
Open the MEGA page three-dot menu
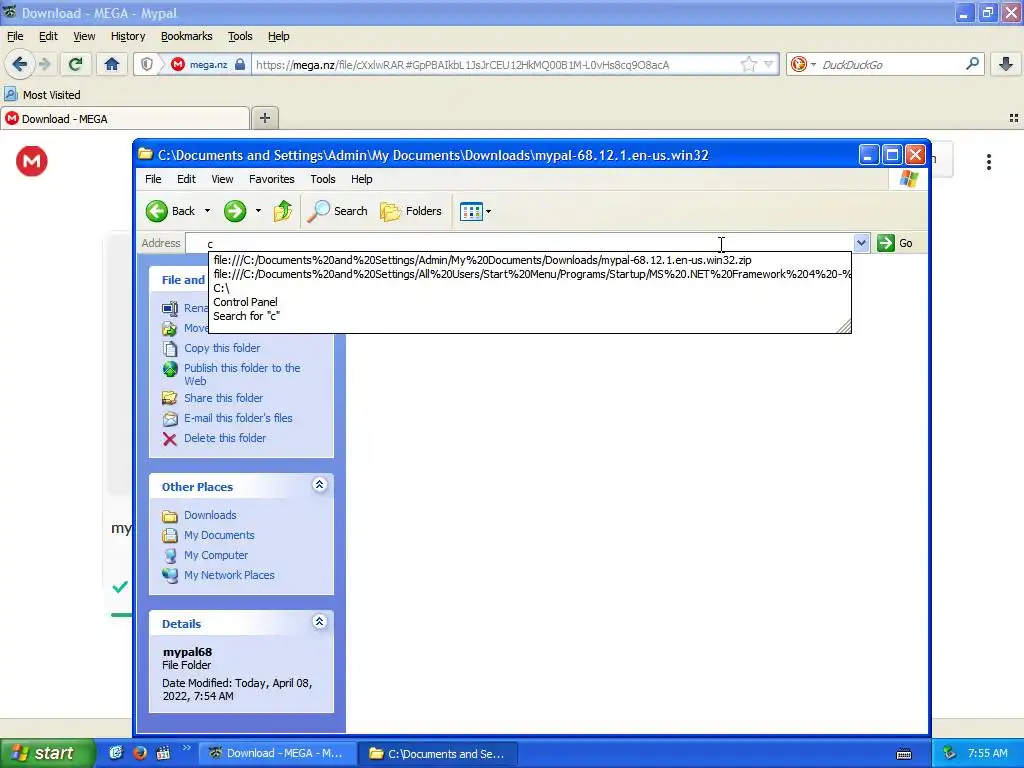[989, 161]
